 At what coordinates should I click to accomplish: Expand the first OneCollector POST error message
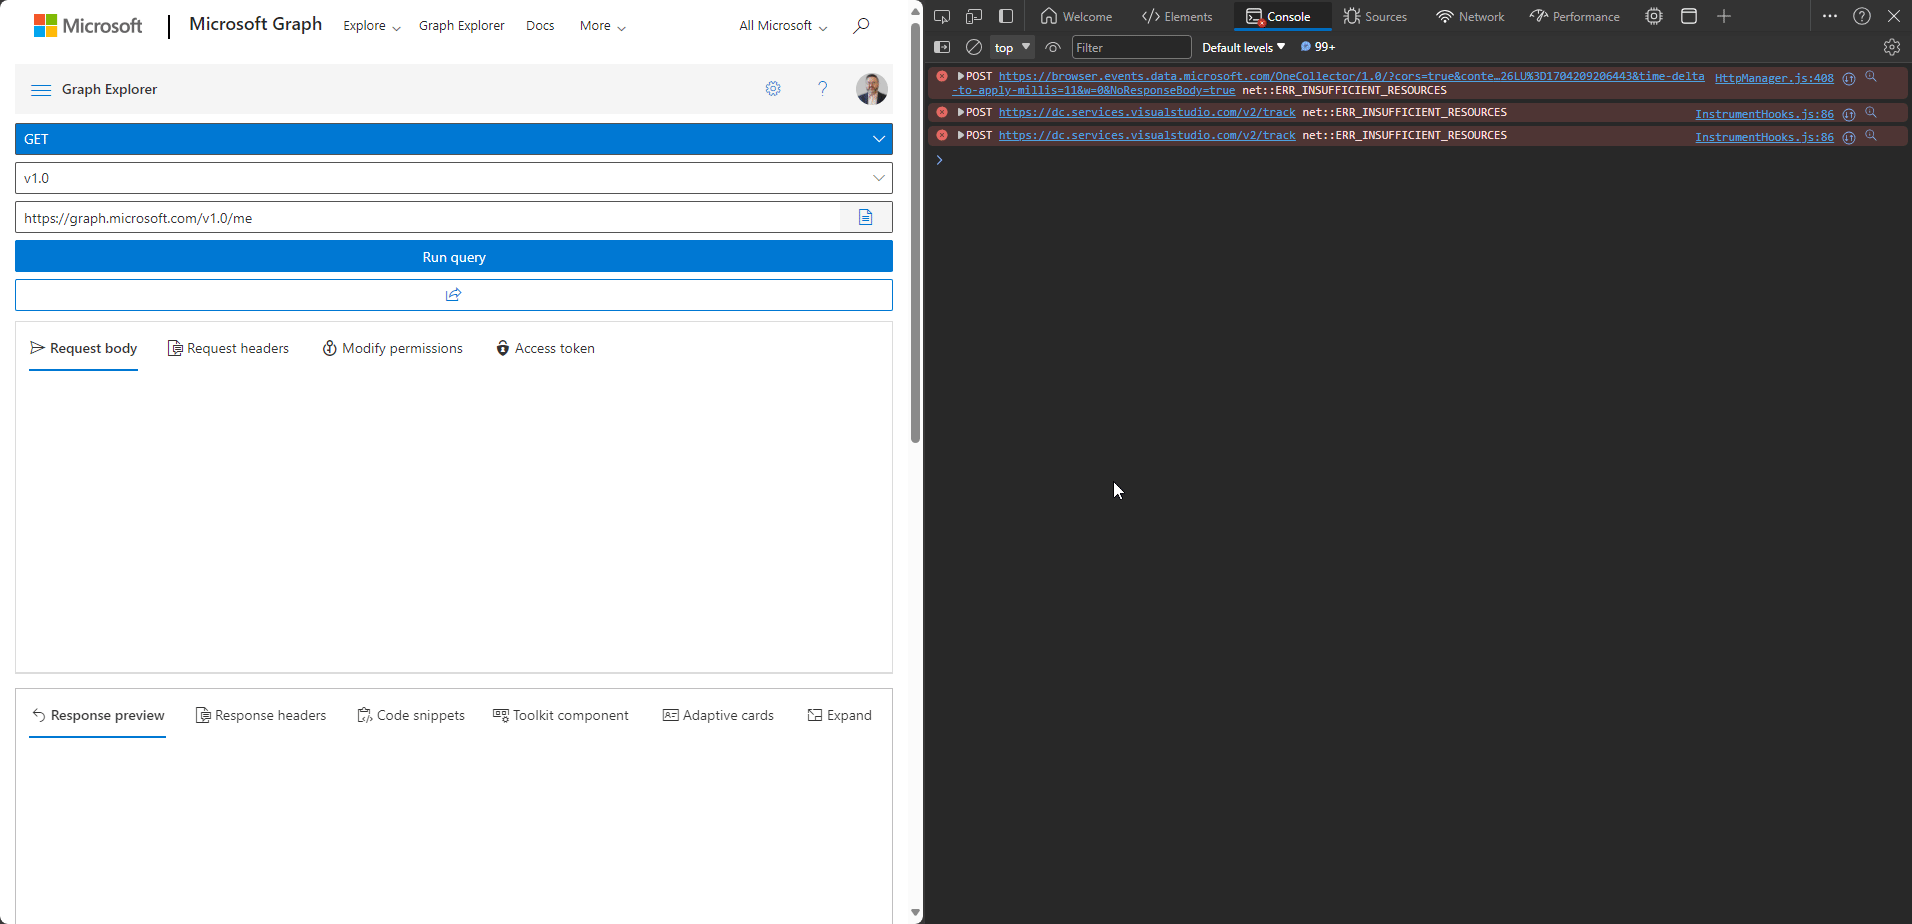(x=961, y=75)
